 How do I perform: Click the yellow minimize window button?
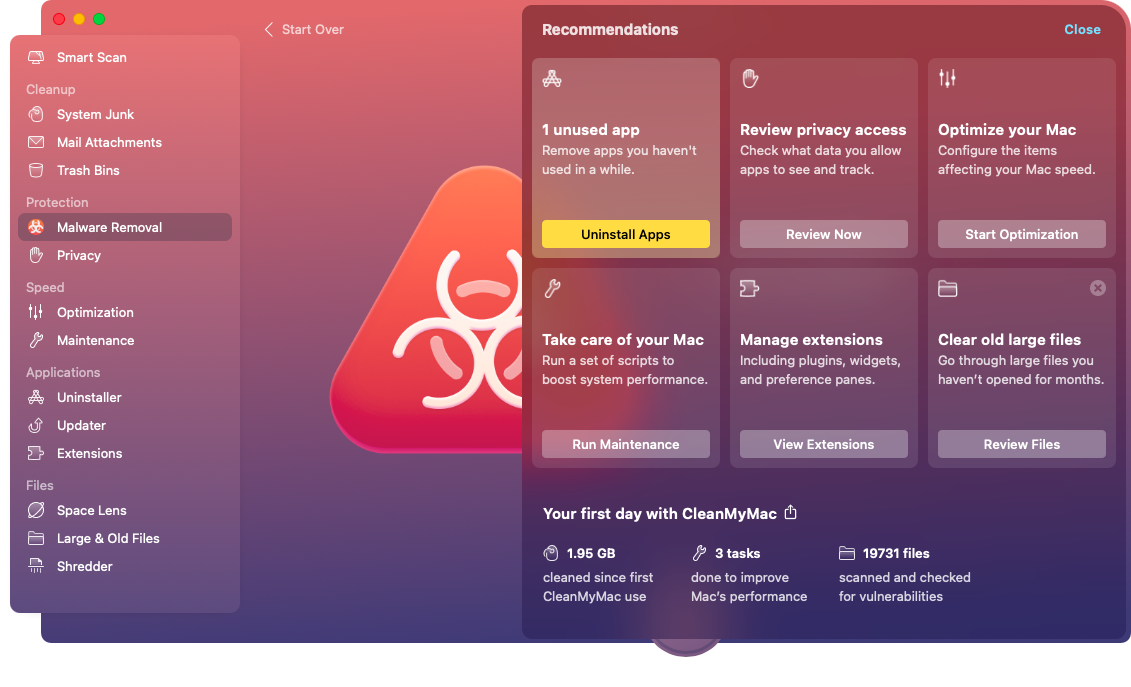pos(79,19)
